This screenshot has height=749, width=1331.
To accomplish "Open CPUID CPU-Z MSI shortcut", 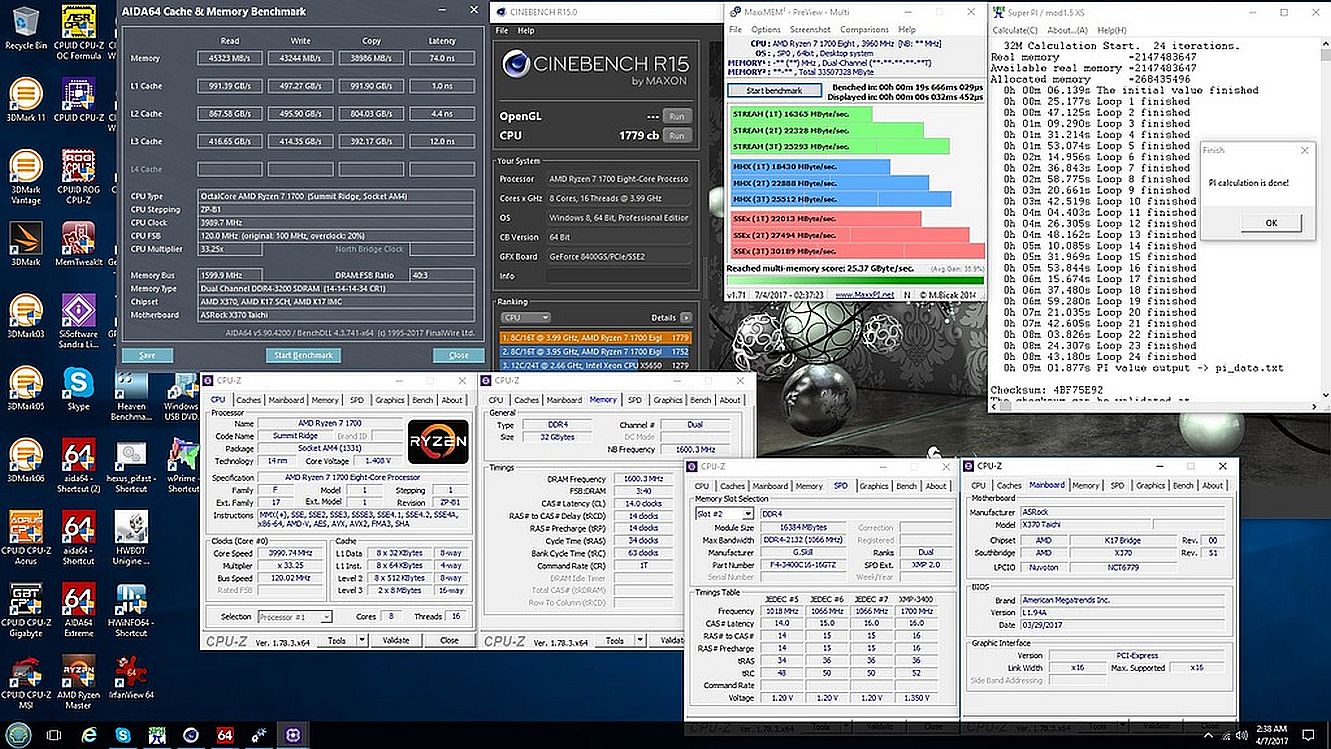I will [x=24, y=682].
